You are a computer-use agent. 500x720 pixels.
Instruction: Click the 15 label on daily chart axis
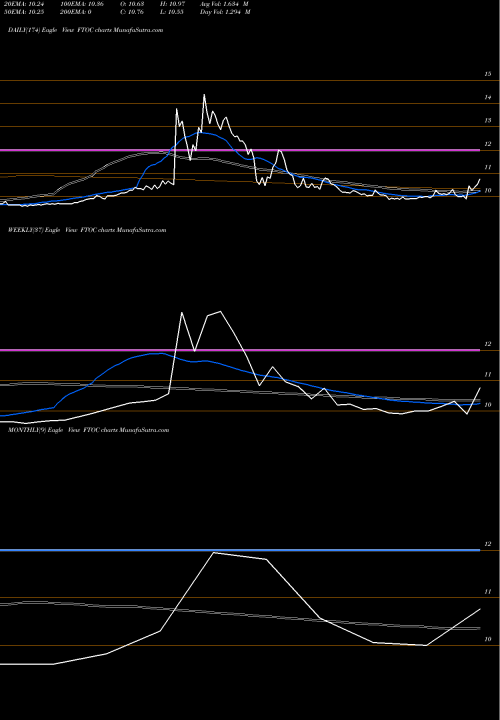[x=488, y=74]
